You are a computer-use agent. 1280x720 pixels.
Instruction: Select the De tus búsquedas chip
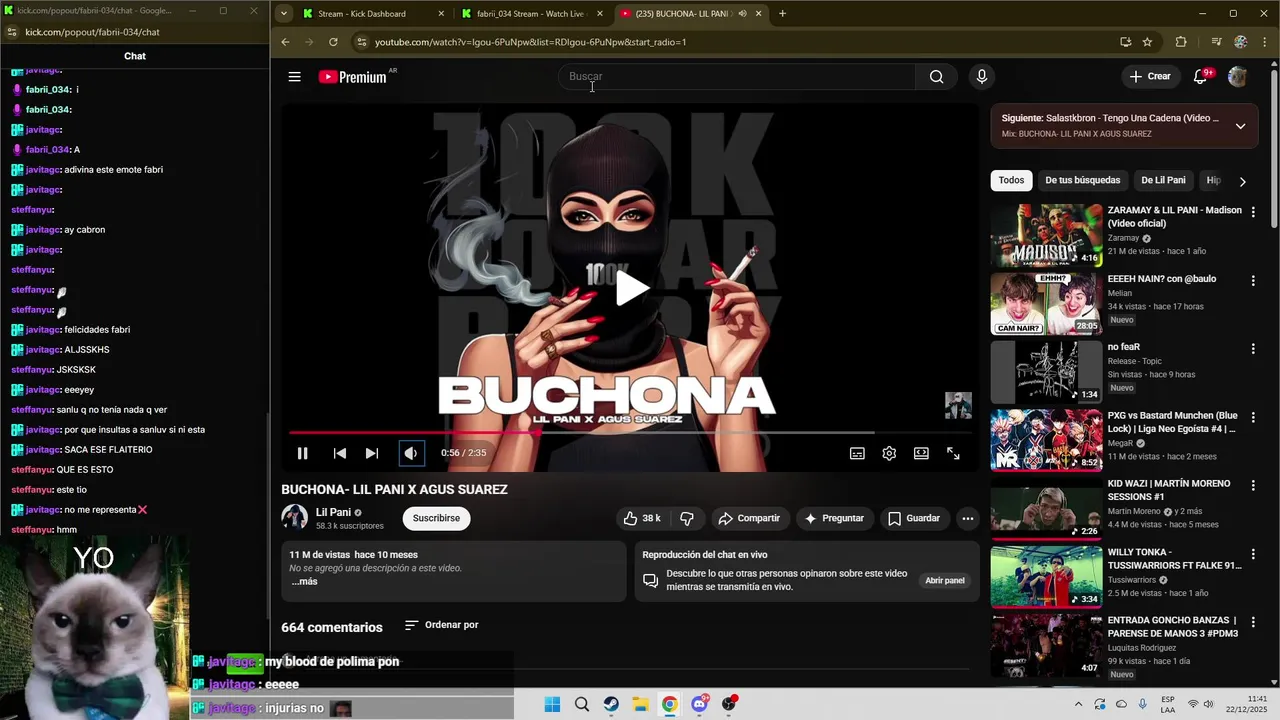pos(1082,180)
